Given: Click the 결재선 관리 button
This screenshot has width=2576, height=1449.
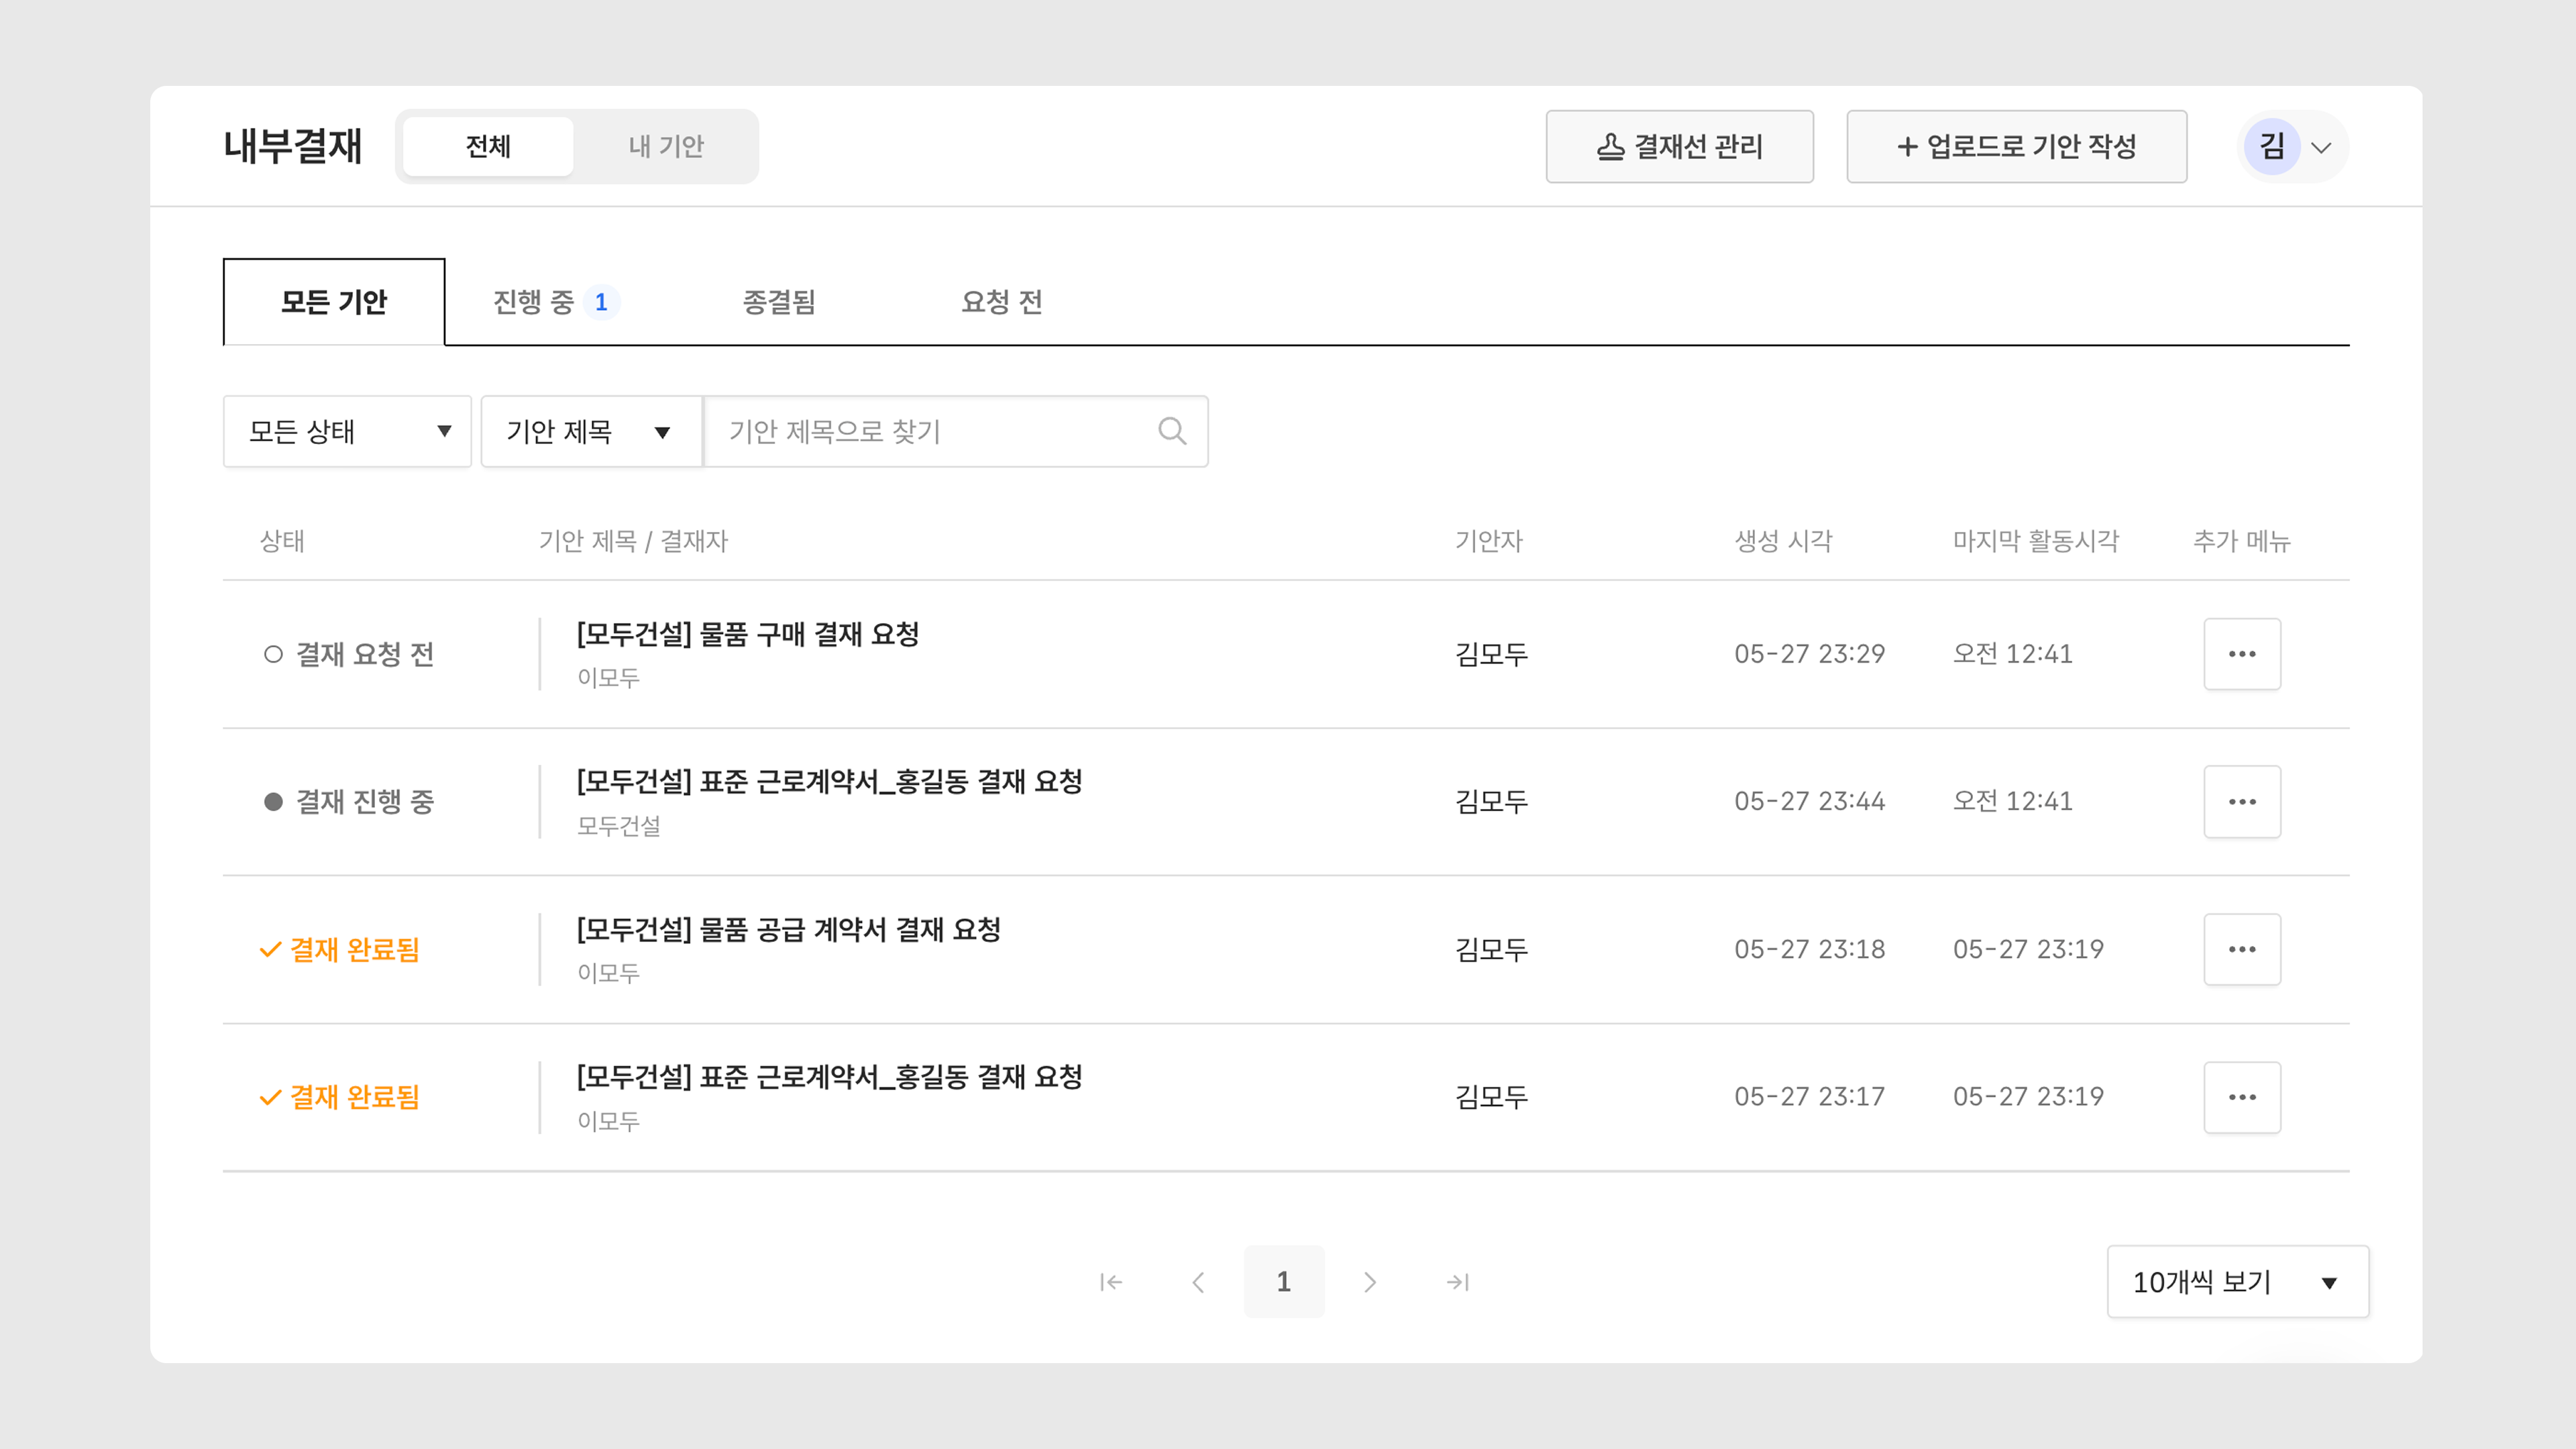Looking at the screenshot, I should pyautogui.click(x=1679, y=147).
